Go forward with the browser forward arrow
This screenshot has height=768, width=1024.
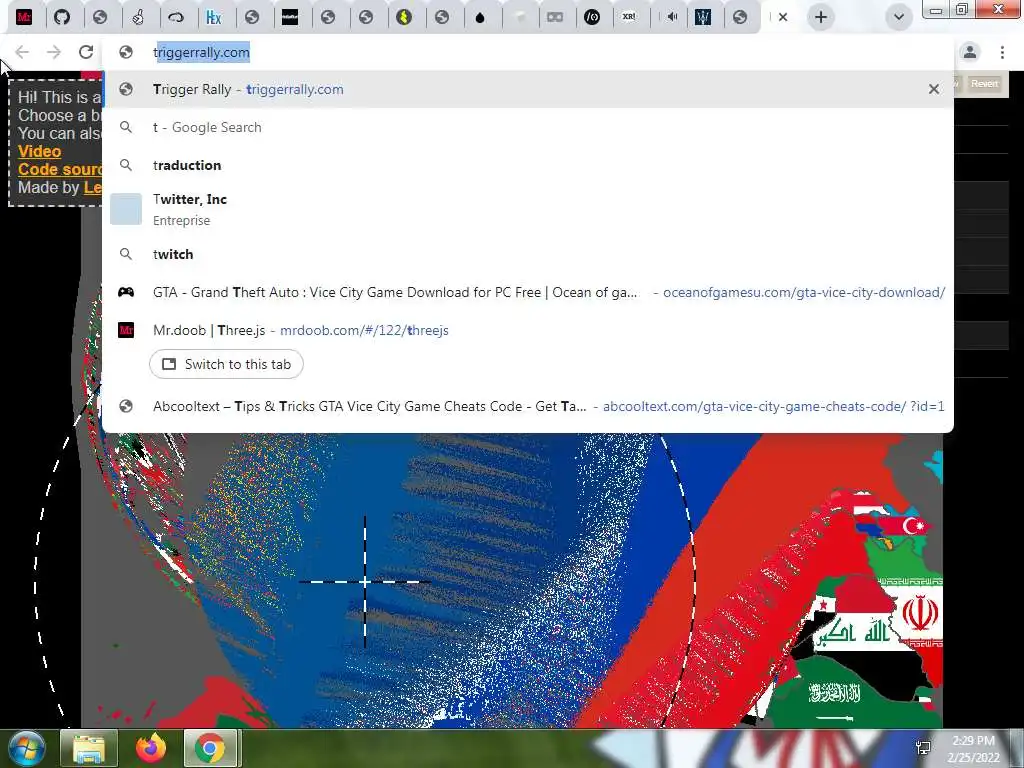point(54,52)
